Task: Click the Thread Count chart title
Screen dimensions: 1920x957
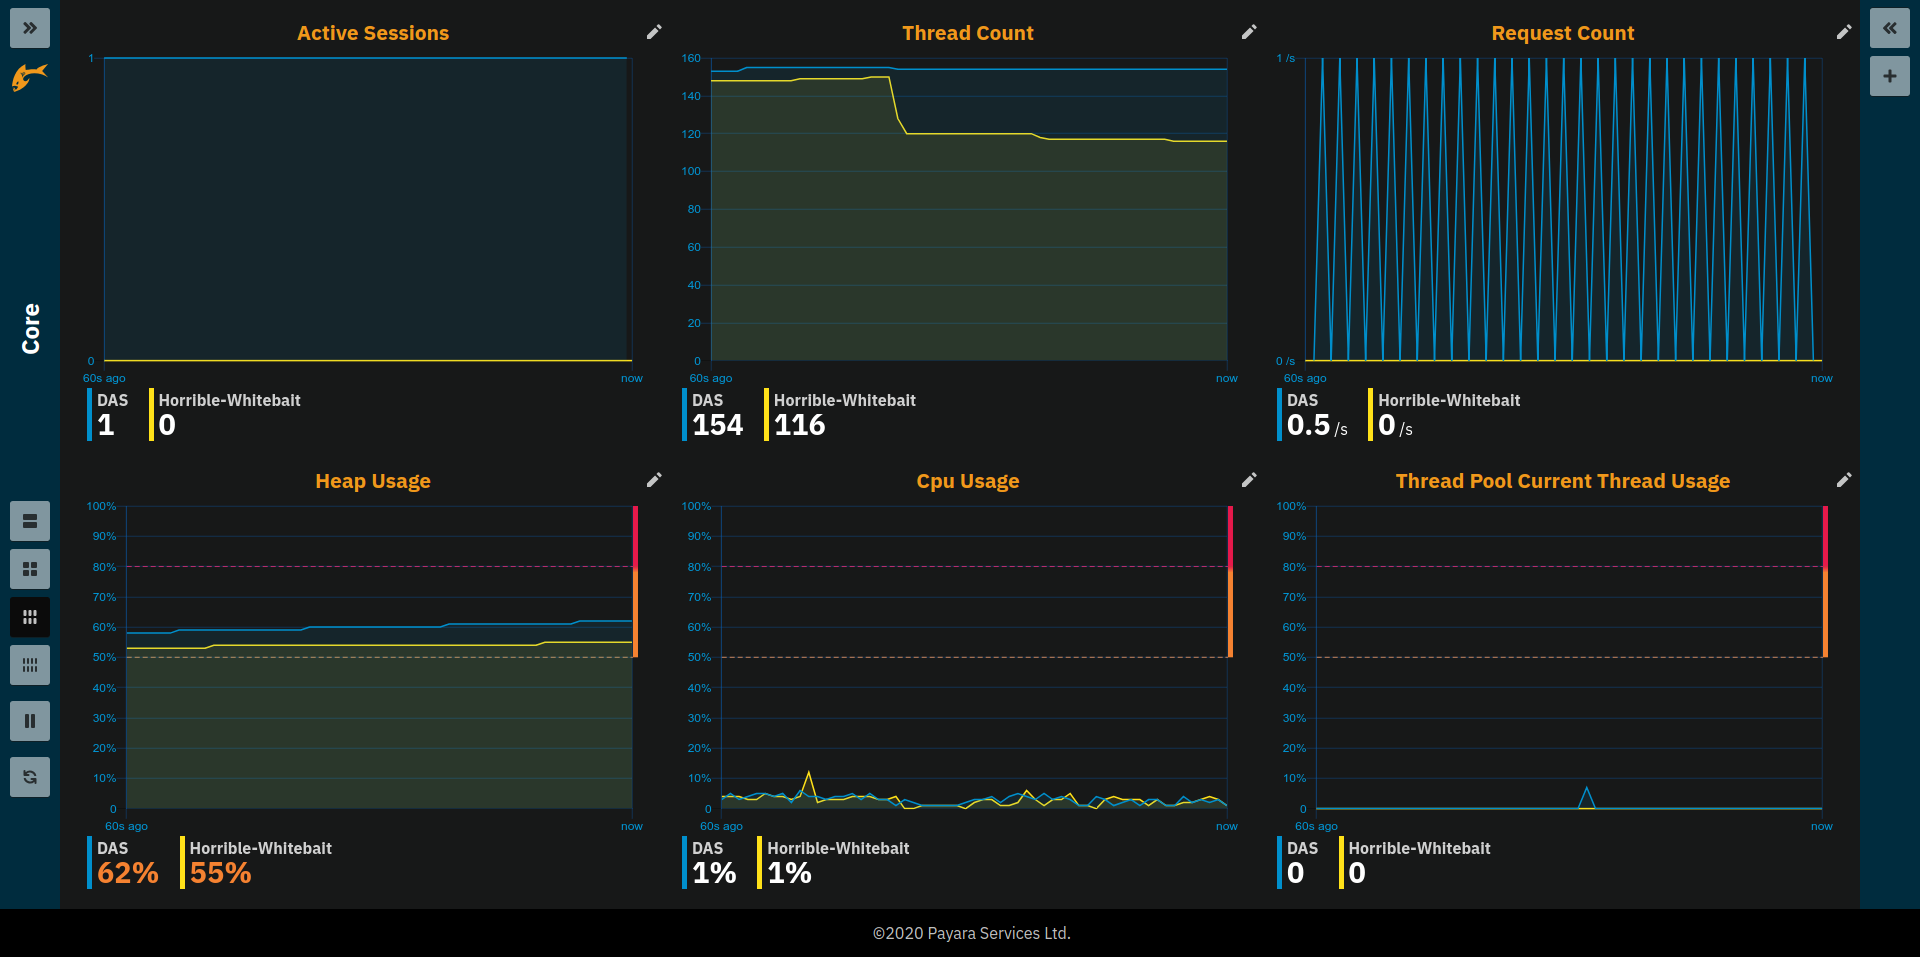Action: (x=967, y=33)
